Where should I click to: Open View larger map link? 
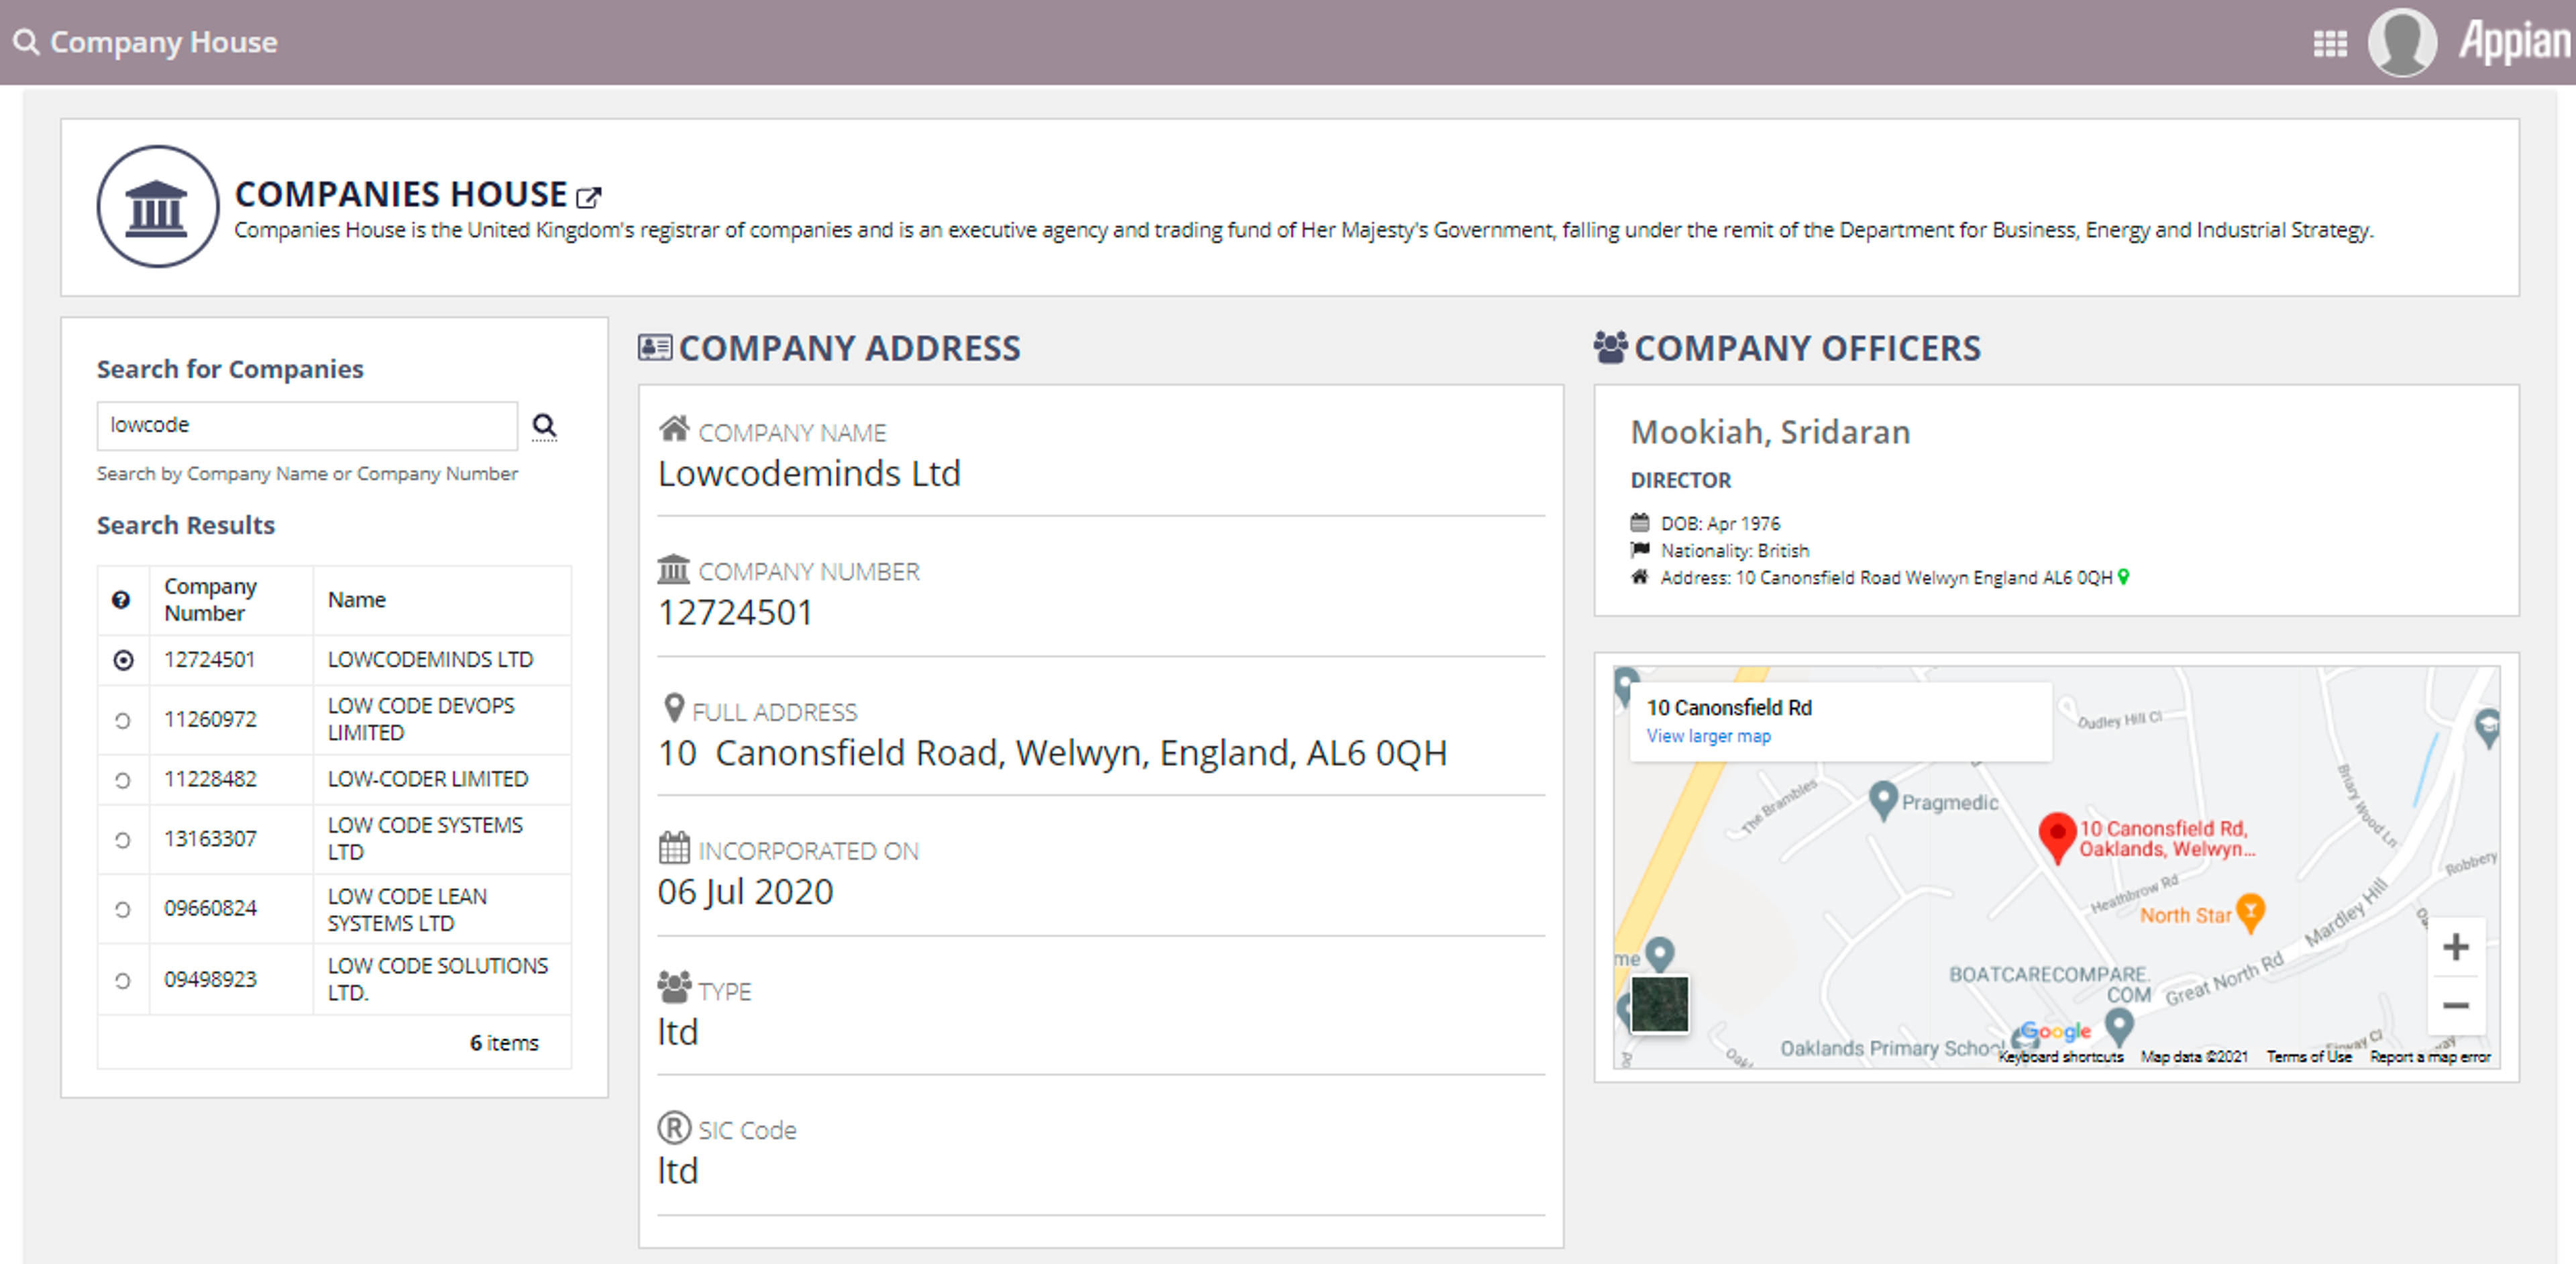tap(1708, 736)
